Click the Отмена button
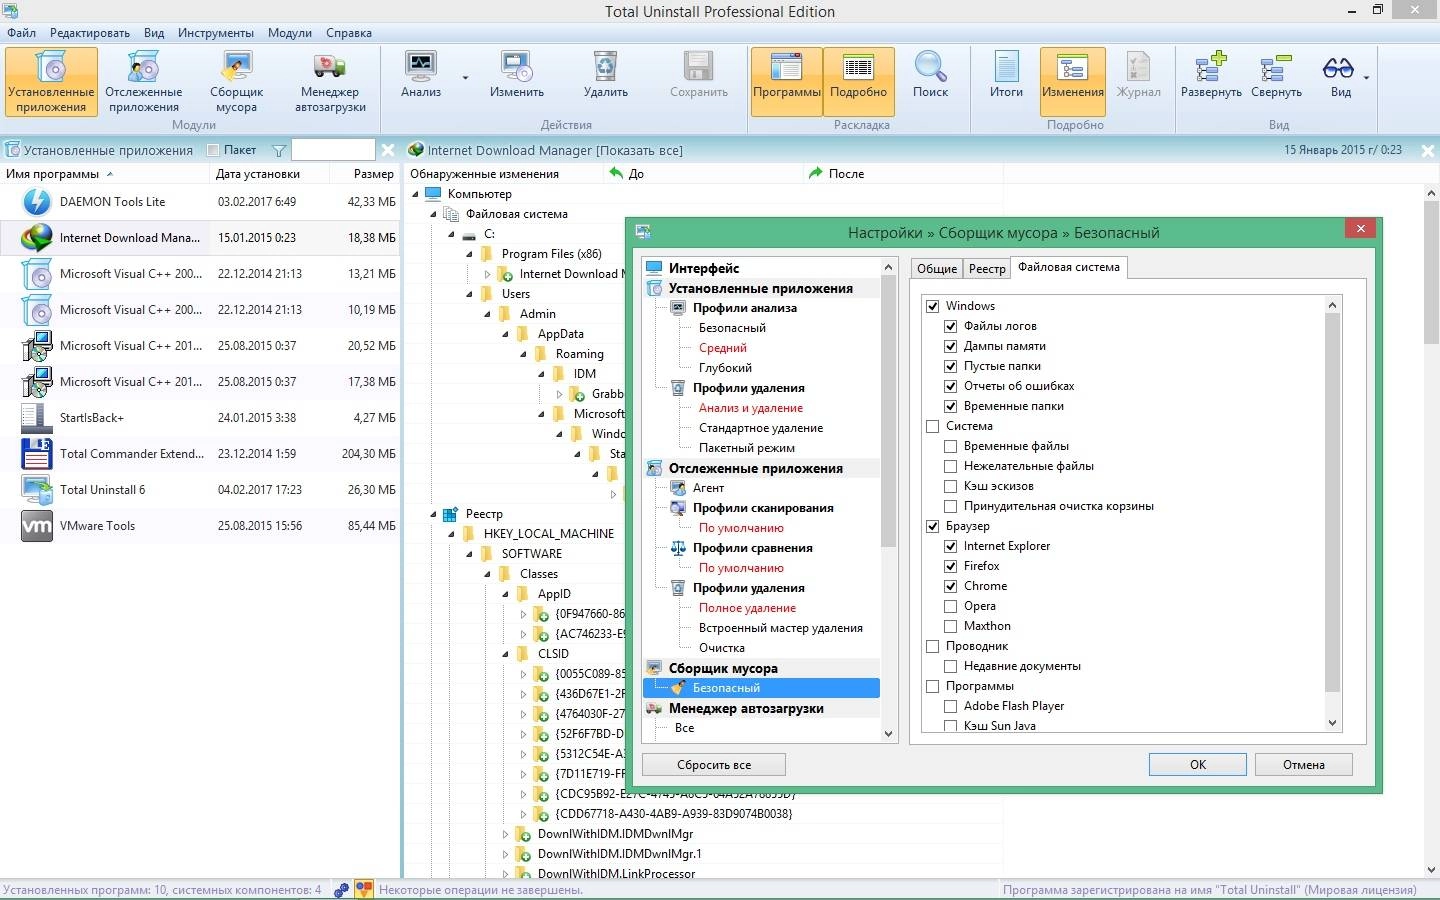The image size is (1440, 900). coord(1304,765)
